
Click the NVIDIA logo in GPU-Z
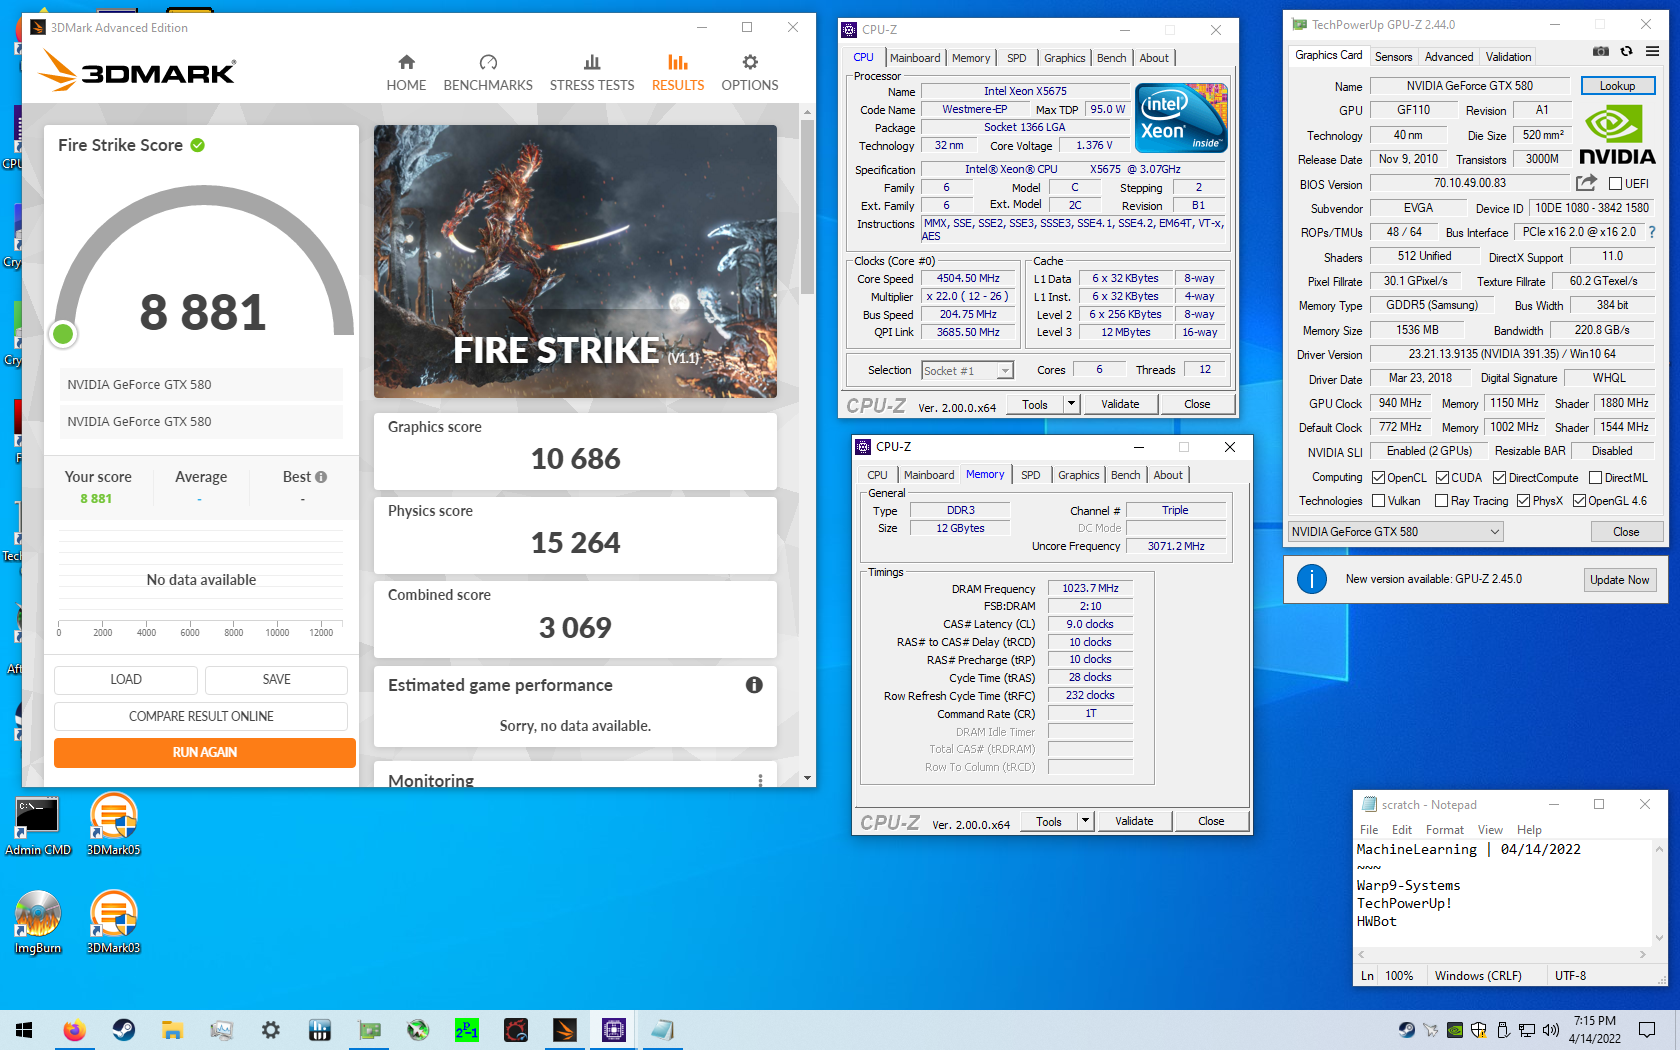coord(1617,136)
